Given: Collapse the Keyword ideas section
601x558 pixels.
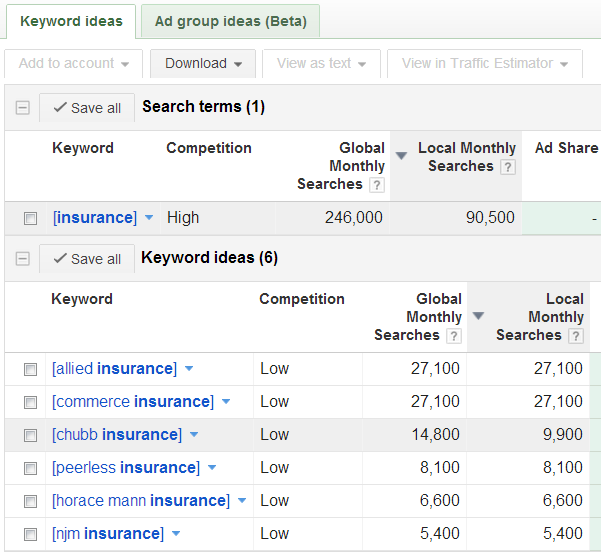Looking at the screenshot, I should point(23,258).
